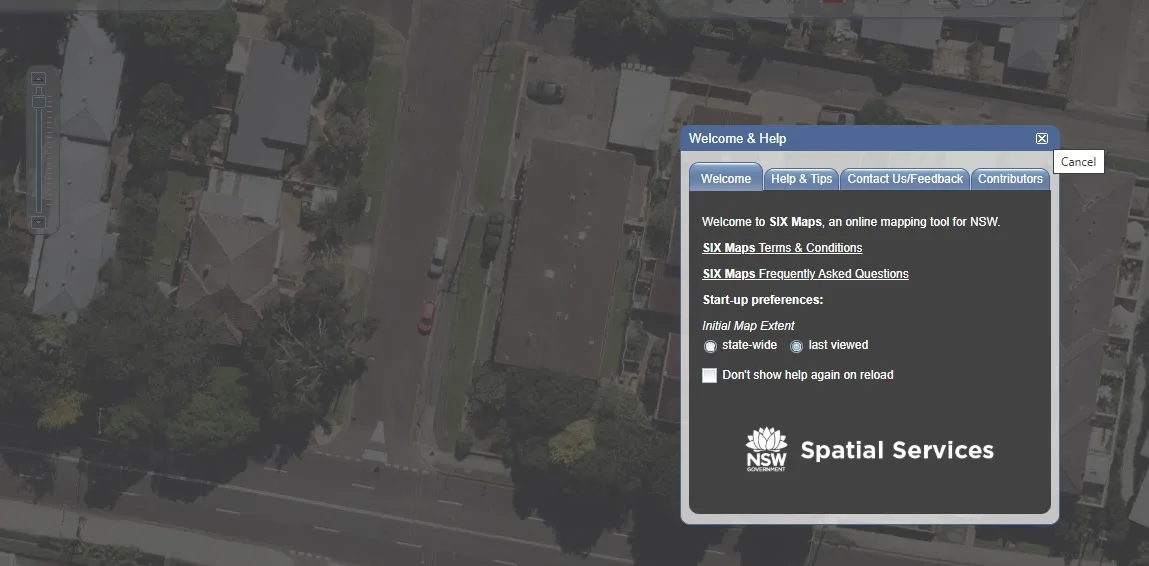Image resolution: width=1149 pixels, height=566 pixels.
Task: Click the zoom slider handle
Action: (x=40, y=100)
